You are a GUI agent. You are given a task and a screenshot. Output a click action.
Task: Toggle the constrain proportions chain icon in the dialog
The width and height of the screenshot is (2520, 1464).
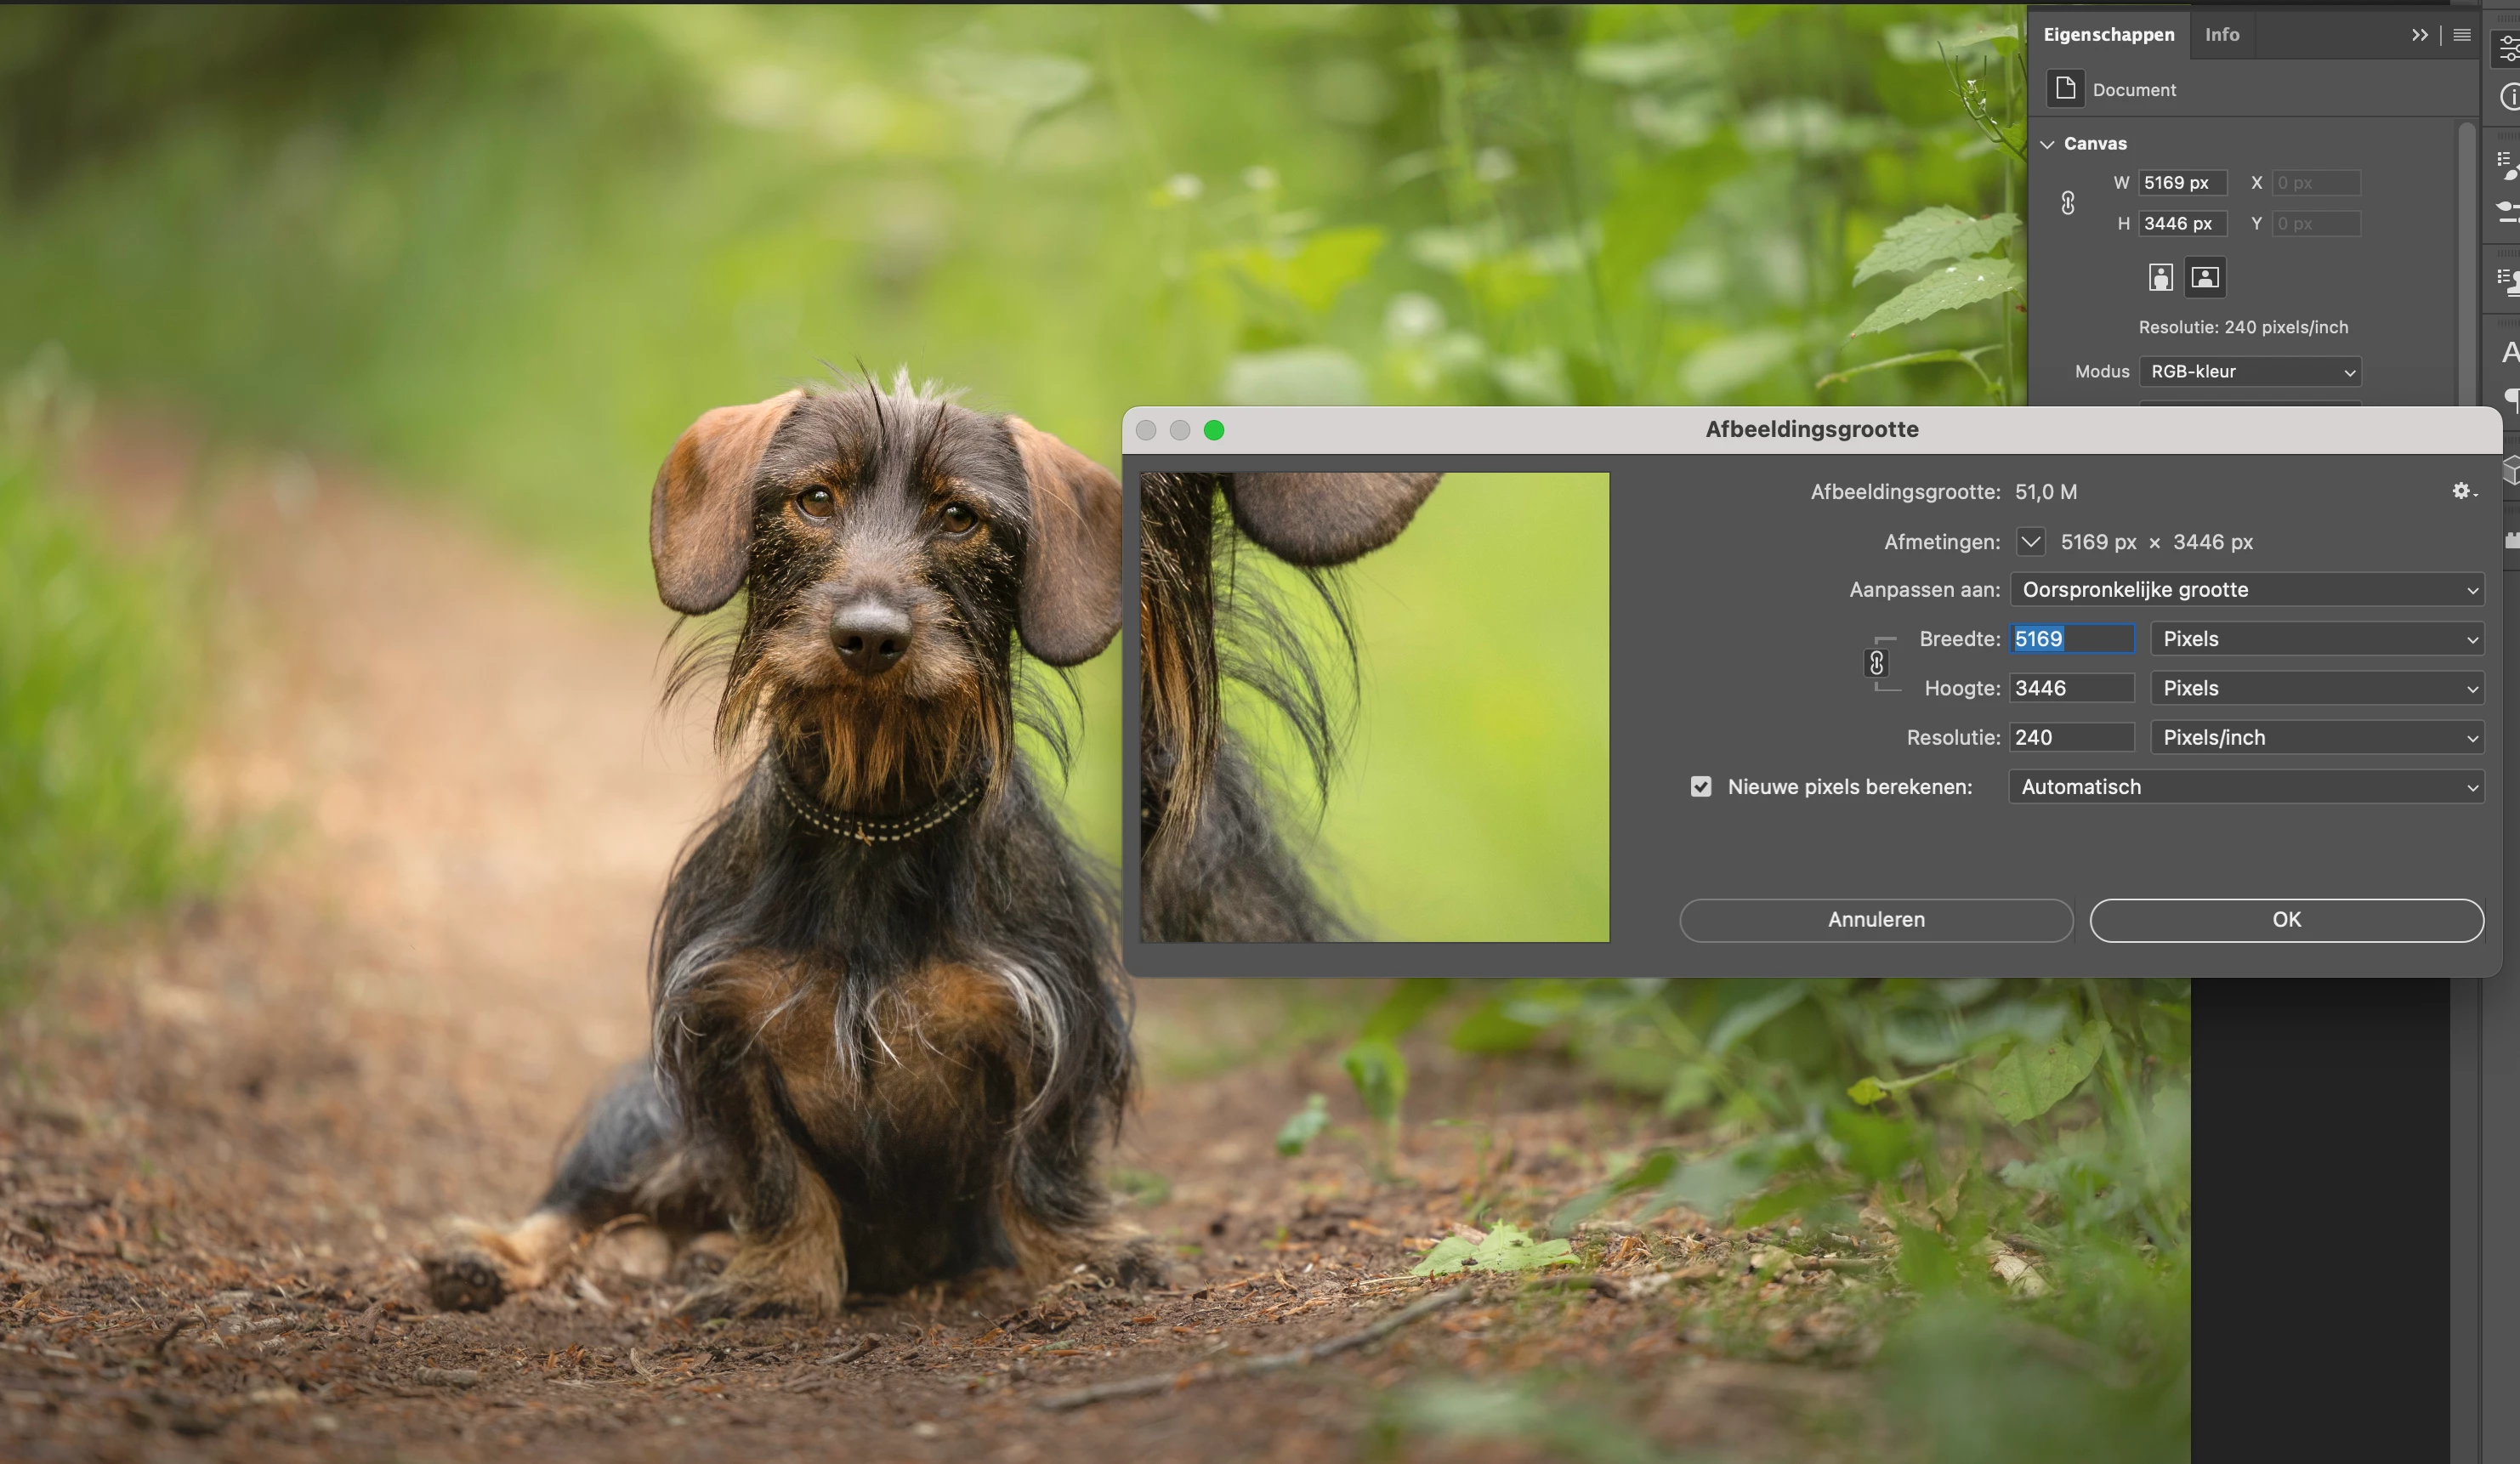click(x=1876, y=663)
